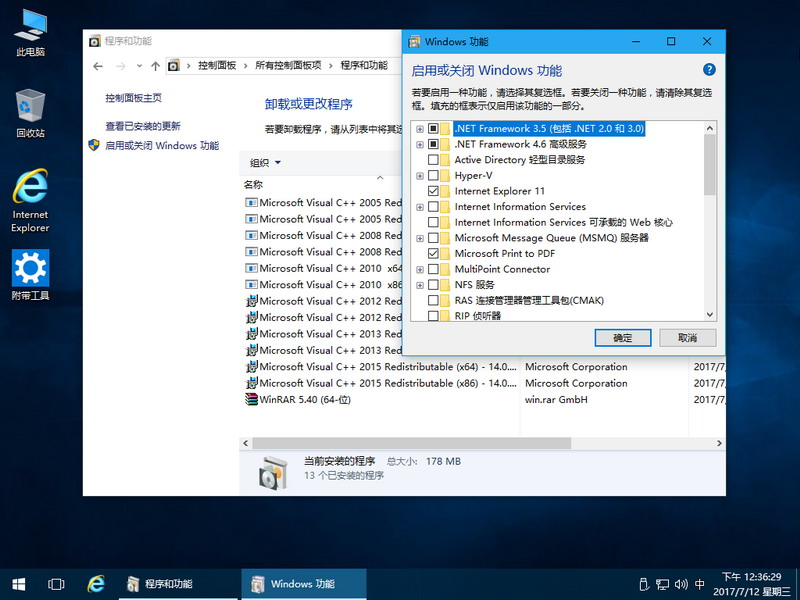
Task: Open 控制面板主页 link
Action: click(x=134, y=98)
